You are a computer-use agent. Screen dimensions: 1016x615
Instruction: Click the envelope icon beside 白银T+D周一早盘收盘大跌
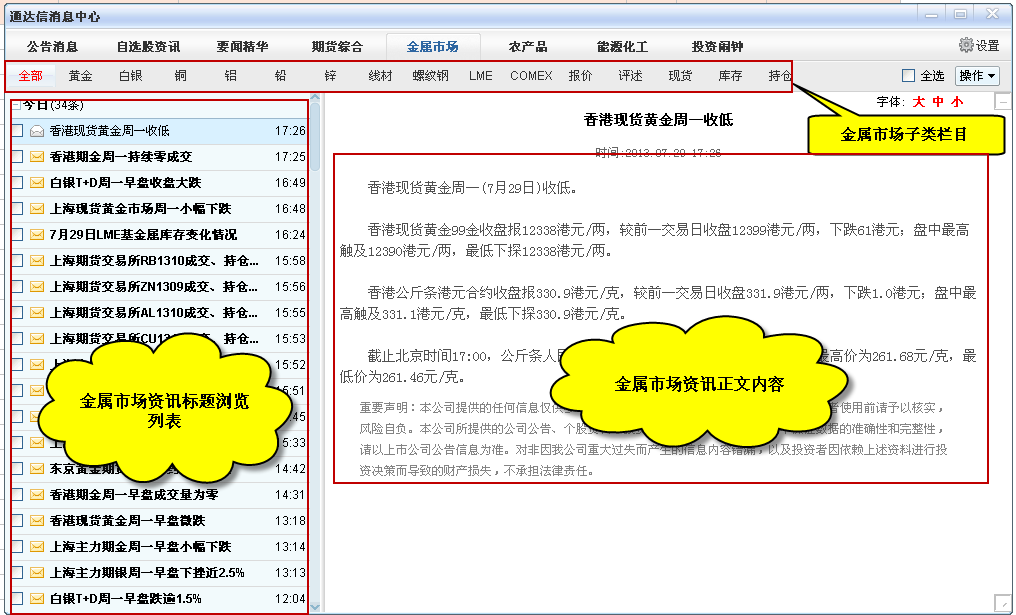(x=37, y=182)
